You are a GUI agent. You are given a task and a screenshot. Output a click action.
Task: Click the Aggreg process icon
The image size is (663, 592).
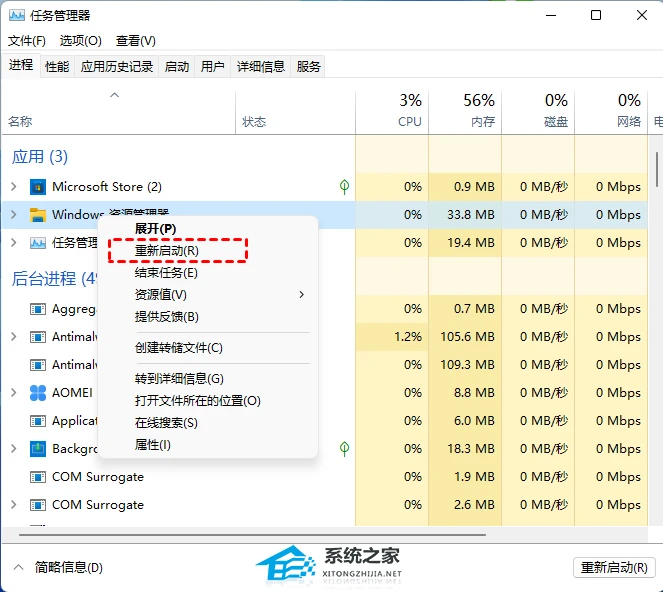point(38,309)
